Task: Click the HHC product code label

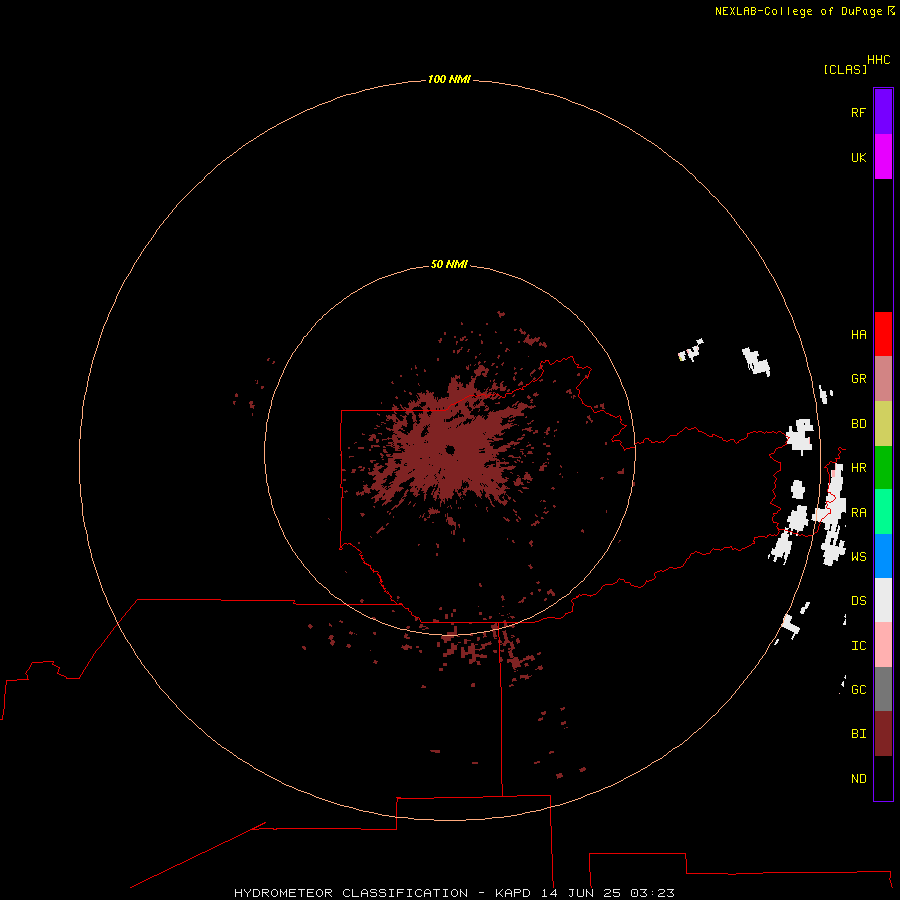Action: click(879, 59)
